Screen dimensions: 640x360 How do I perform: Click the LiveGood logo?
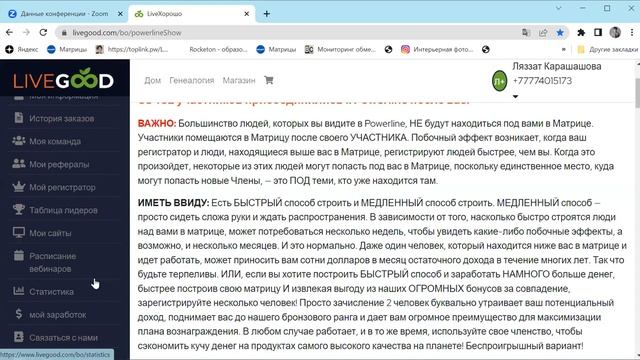pyautogui.click(x=63, y=79)
